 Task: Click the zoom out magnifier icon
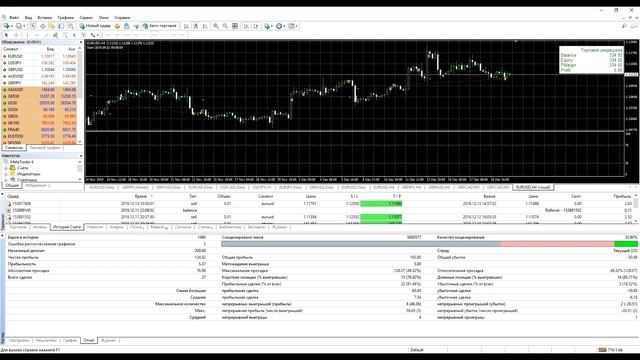click(x=225, y=26)
